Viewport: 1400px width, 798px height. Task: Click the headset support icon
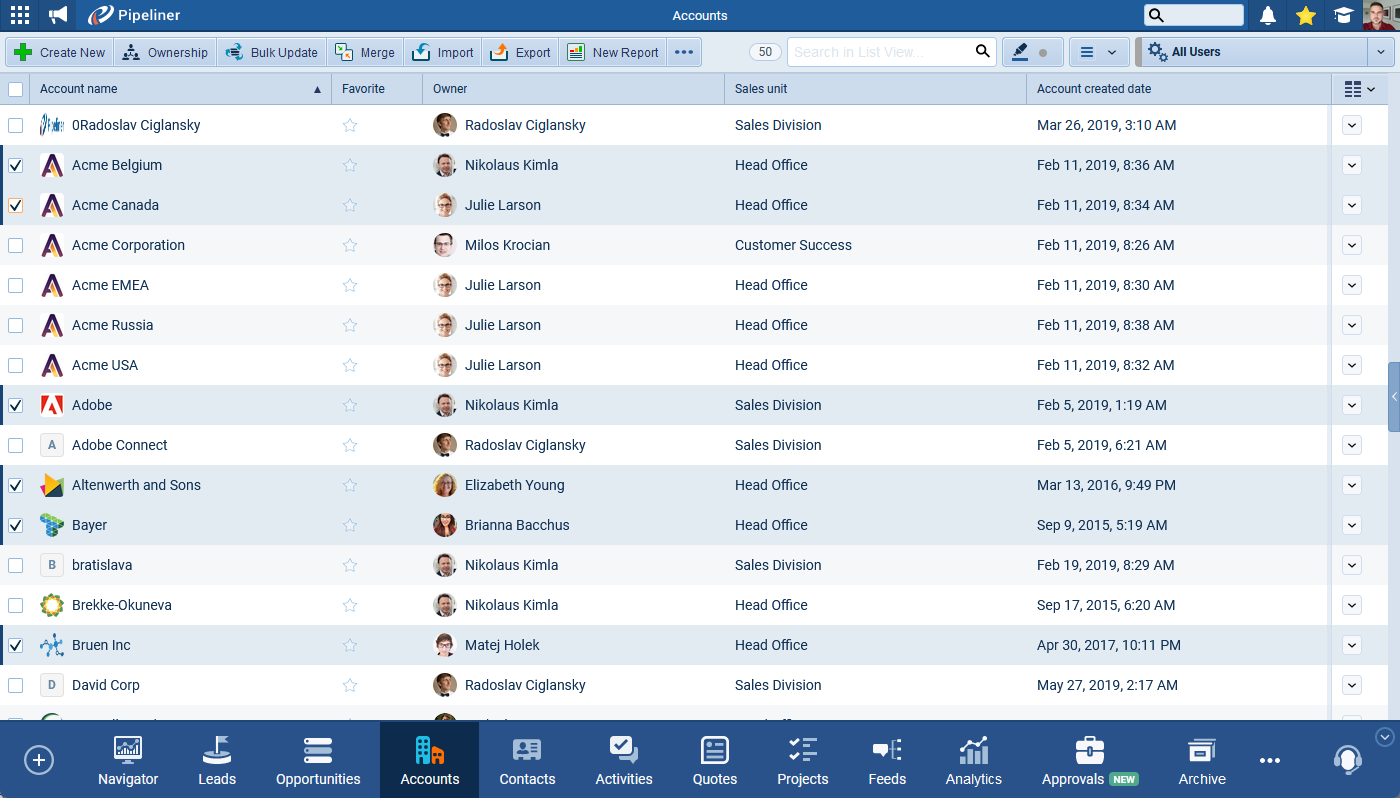click(x=1347, y=760)
